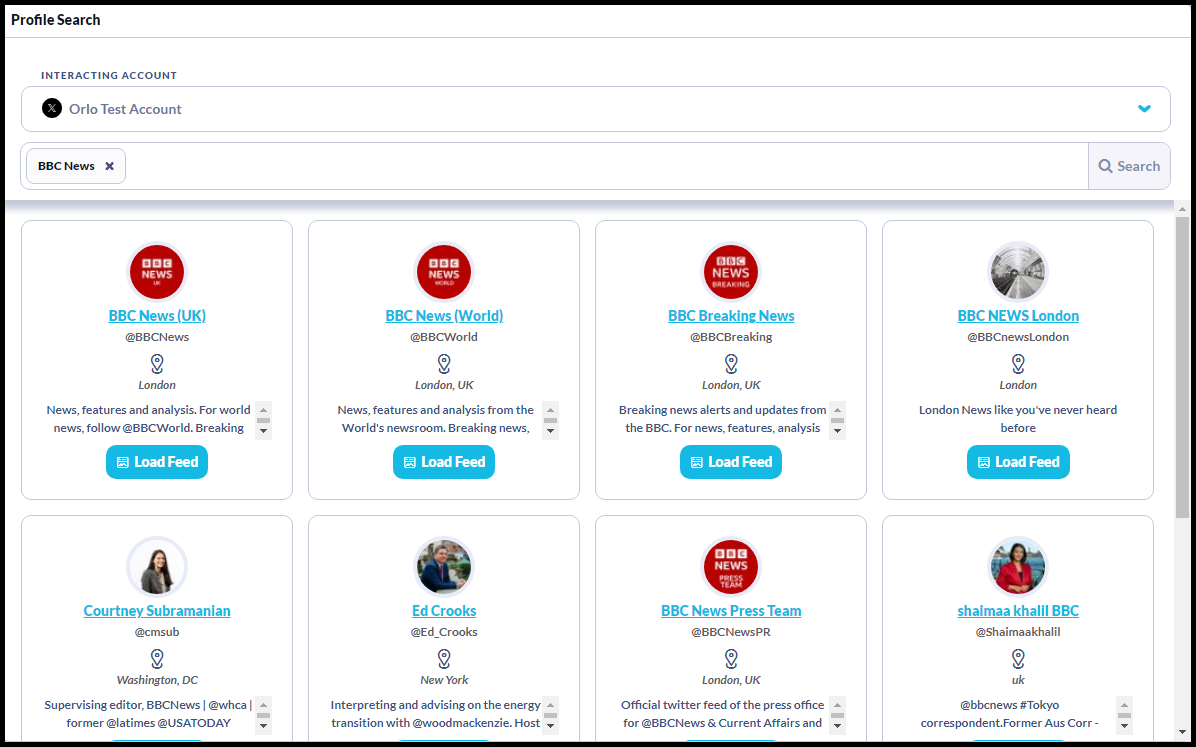Click bio scroll-down arrow on shaimaa khalil BBC card
The height and width of the screenshot is (747, 1196).
click(x=1124, y=726)
